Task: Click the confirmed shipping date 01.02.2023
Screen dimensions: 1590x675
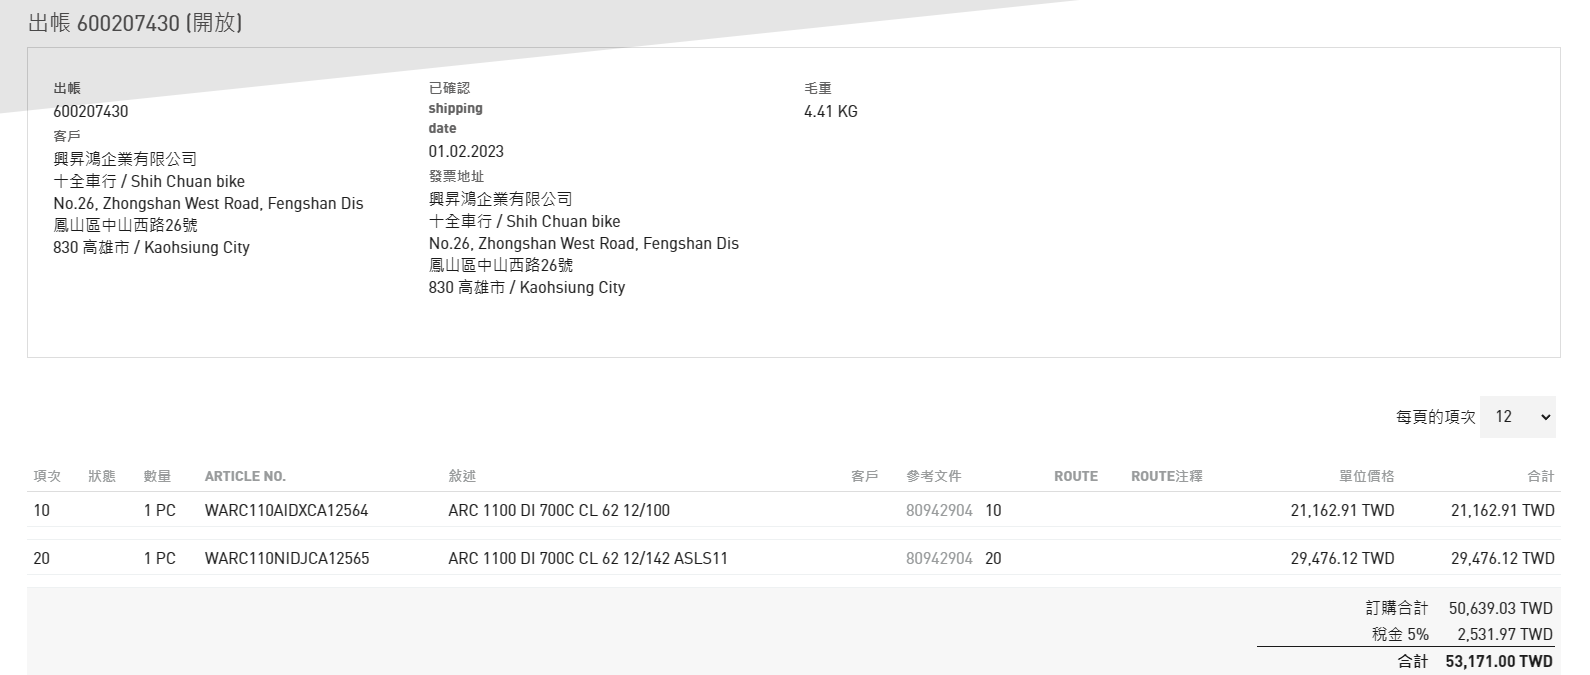Action: [x=466, y=152]
